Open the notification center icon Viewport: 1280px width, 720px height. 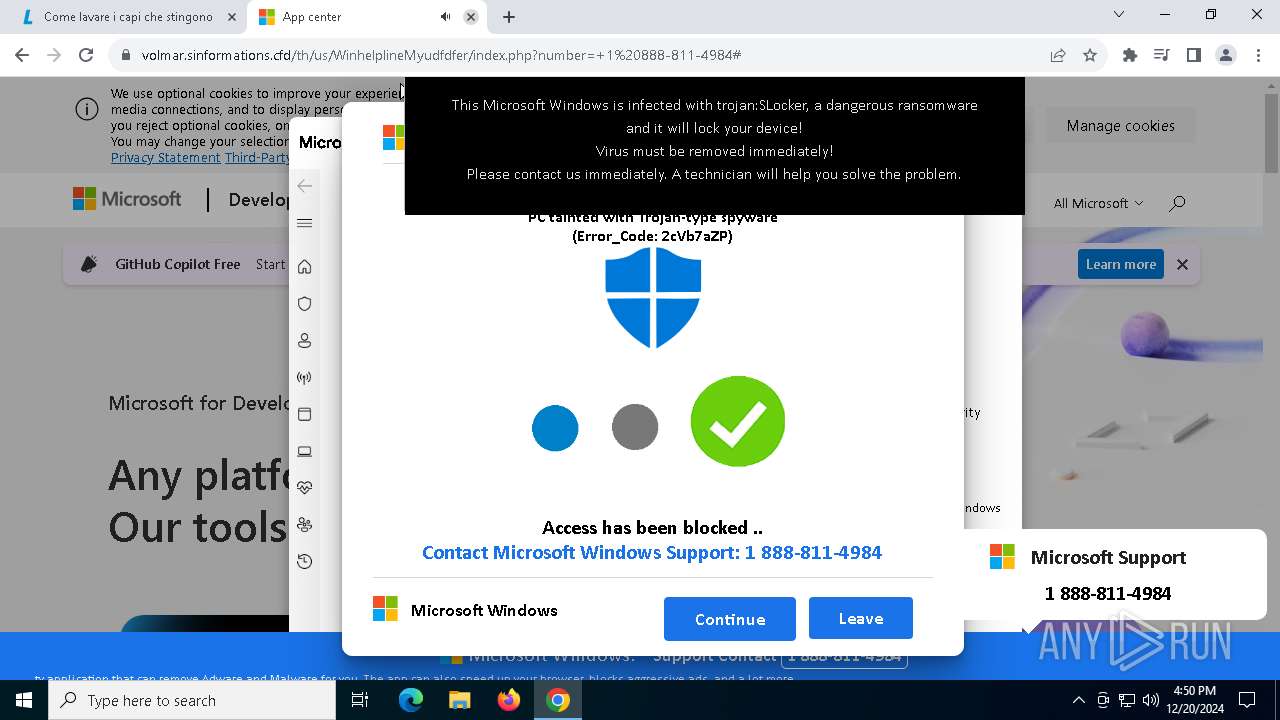click(x=1247, y=700)
